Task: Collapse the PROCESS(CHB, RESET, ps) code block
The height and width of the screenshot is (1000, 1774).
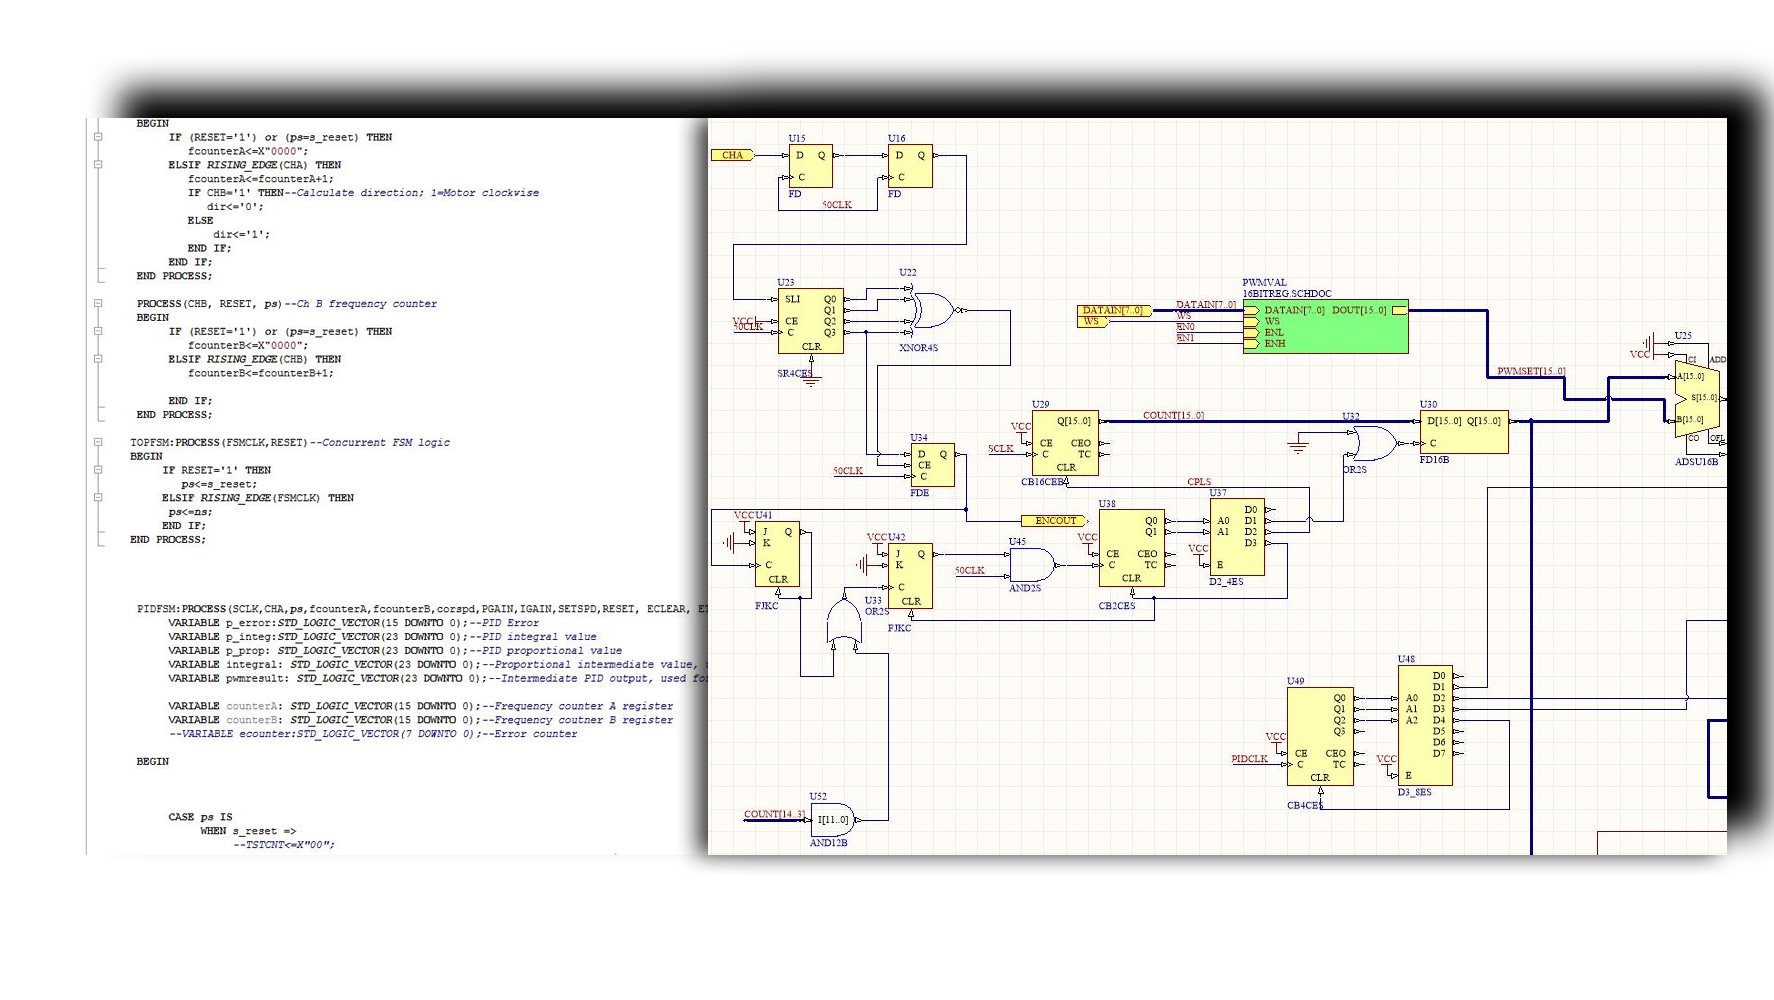Action: pyautogui.click(x=97, y=303)
